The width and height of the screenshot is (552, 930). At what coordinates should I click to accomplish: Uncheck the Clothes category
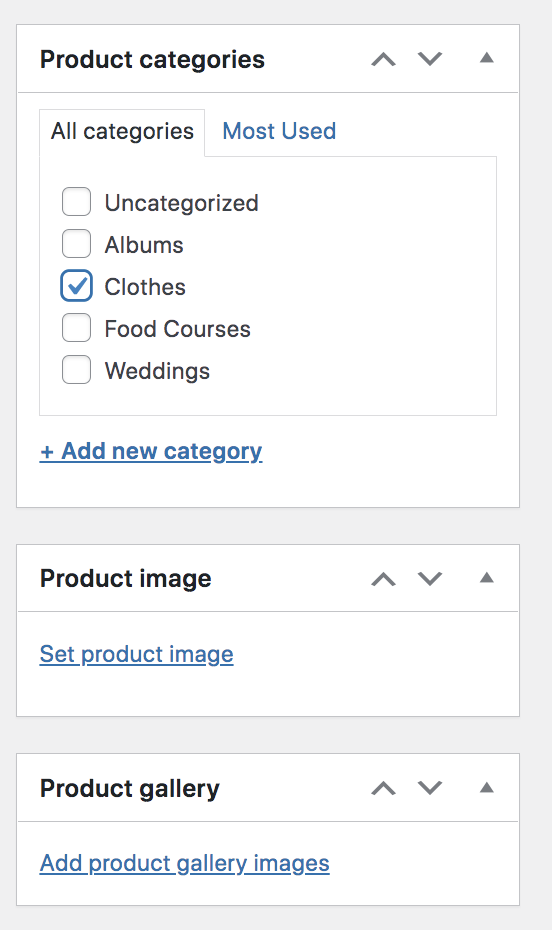(76, 286)
